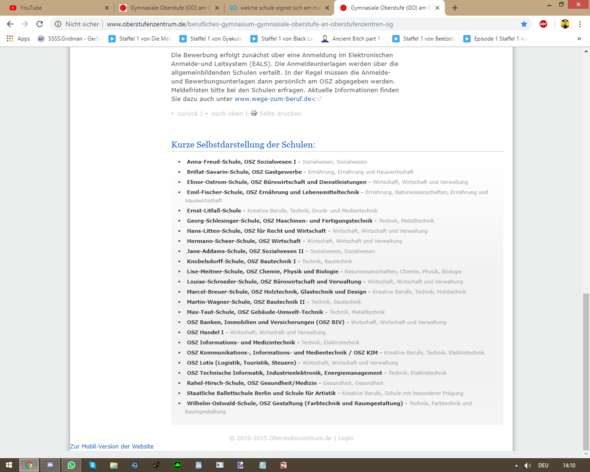Open 'Staffel 1 von Die Mel' bookmark
Image resolution: width=590 pixels, height=472 pixels.
[x=140, y=38]
